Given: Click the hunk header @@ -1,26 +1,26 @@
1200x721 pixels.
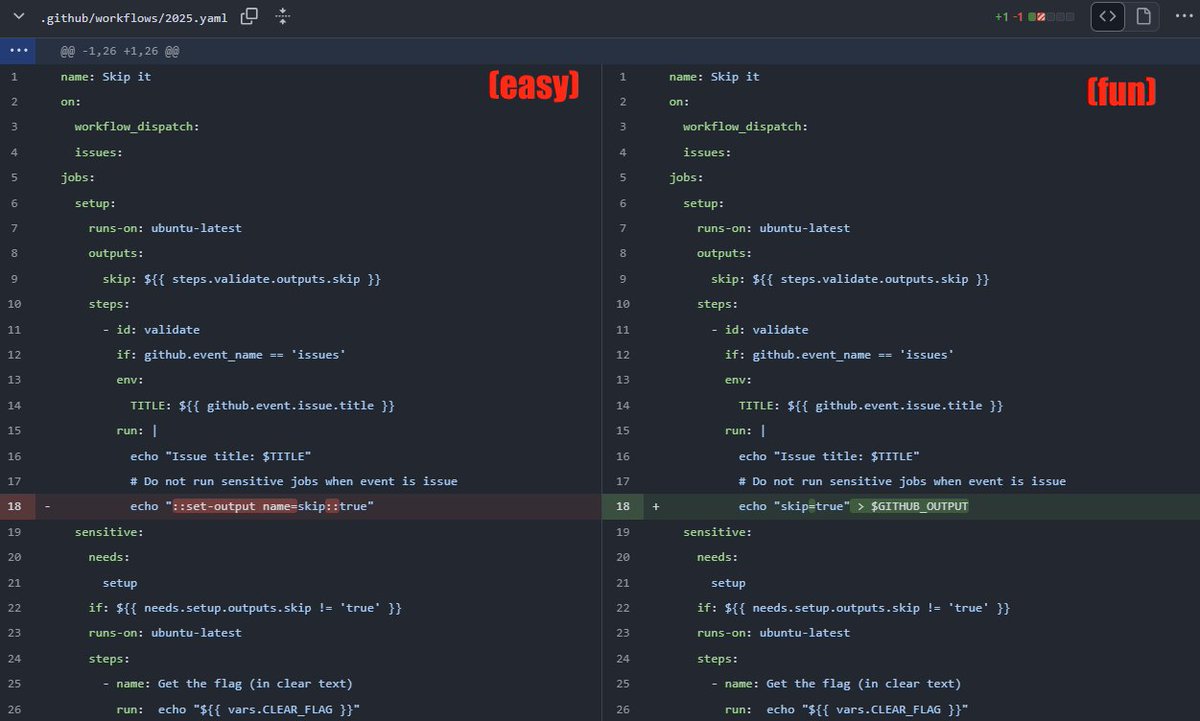Looking at the screenshot, I should click(x=119, y=51).
